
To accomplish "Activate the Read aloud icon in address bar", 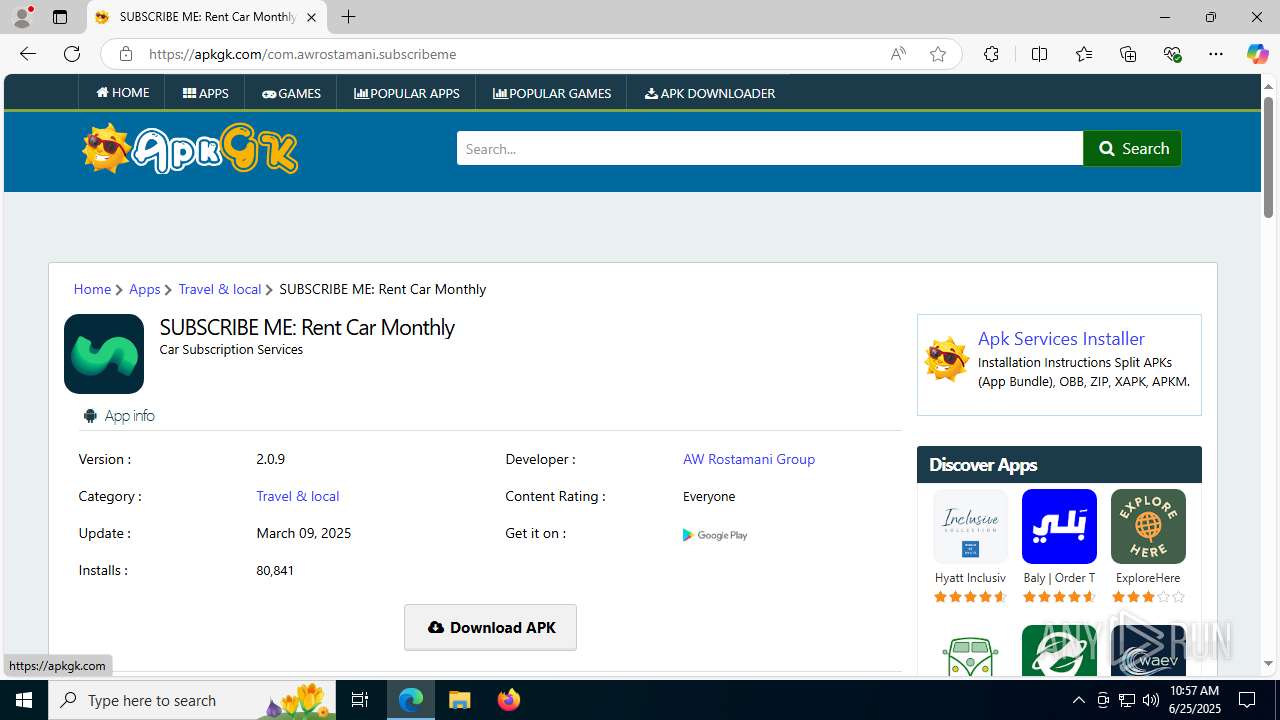I will pyautogui.click(x=898, y=54).
